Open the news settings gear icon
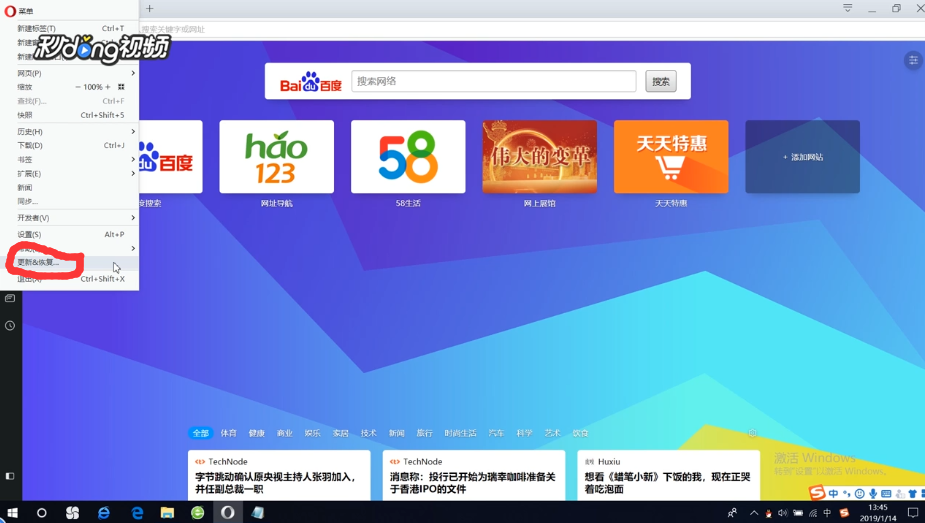 752,433
